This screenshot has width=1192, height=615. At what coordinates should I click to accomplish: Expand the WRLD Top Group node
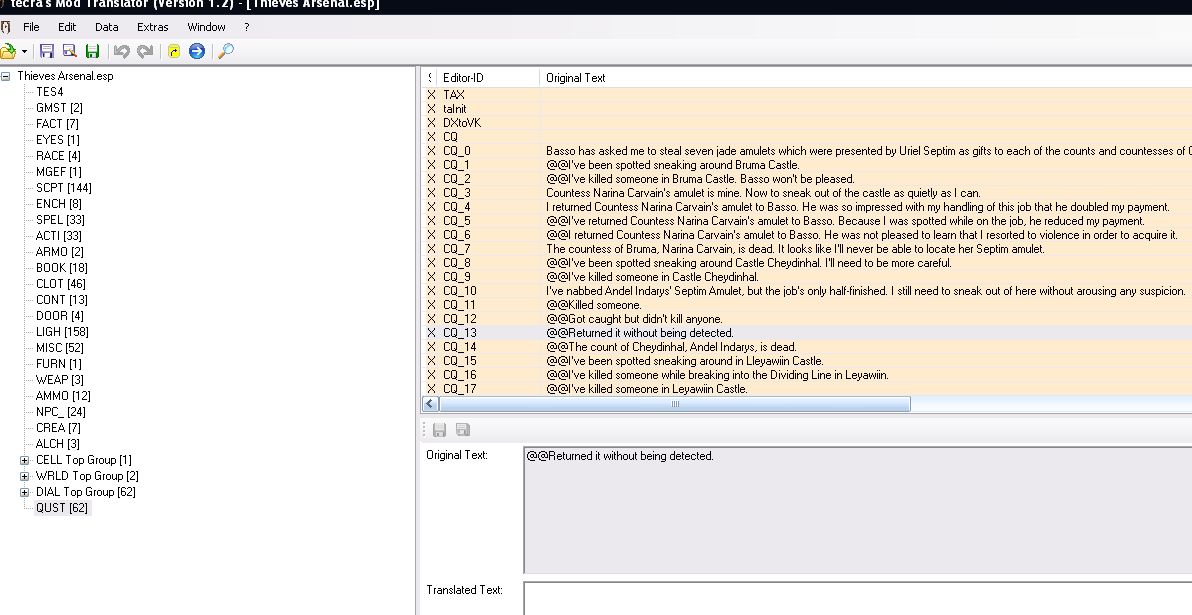click(x=24, y=476)
